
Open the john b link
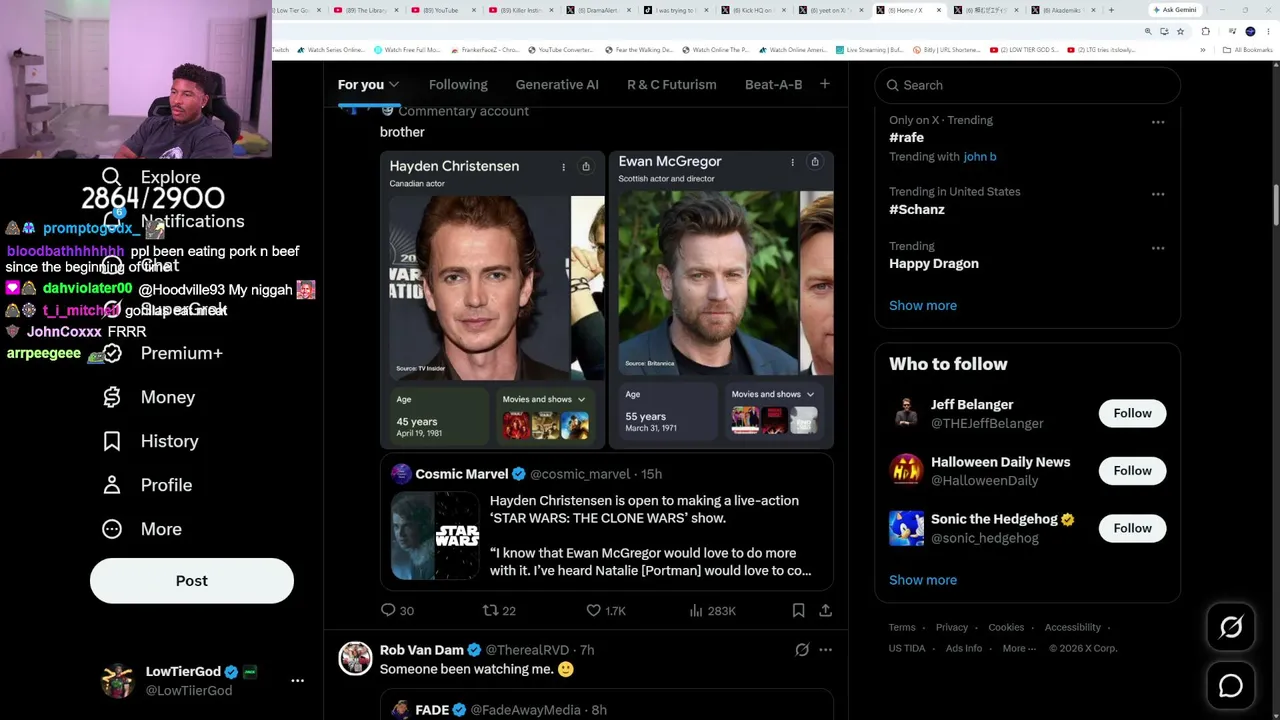click(x=980, y=157)
